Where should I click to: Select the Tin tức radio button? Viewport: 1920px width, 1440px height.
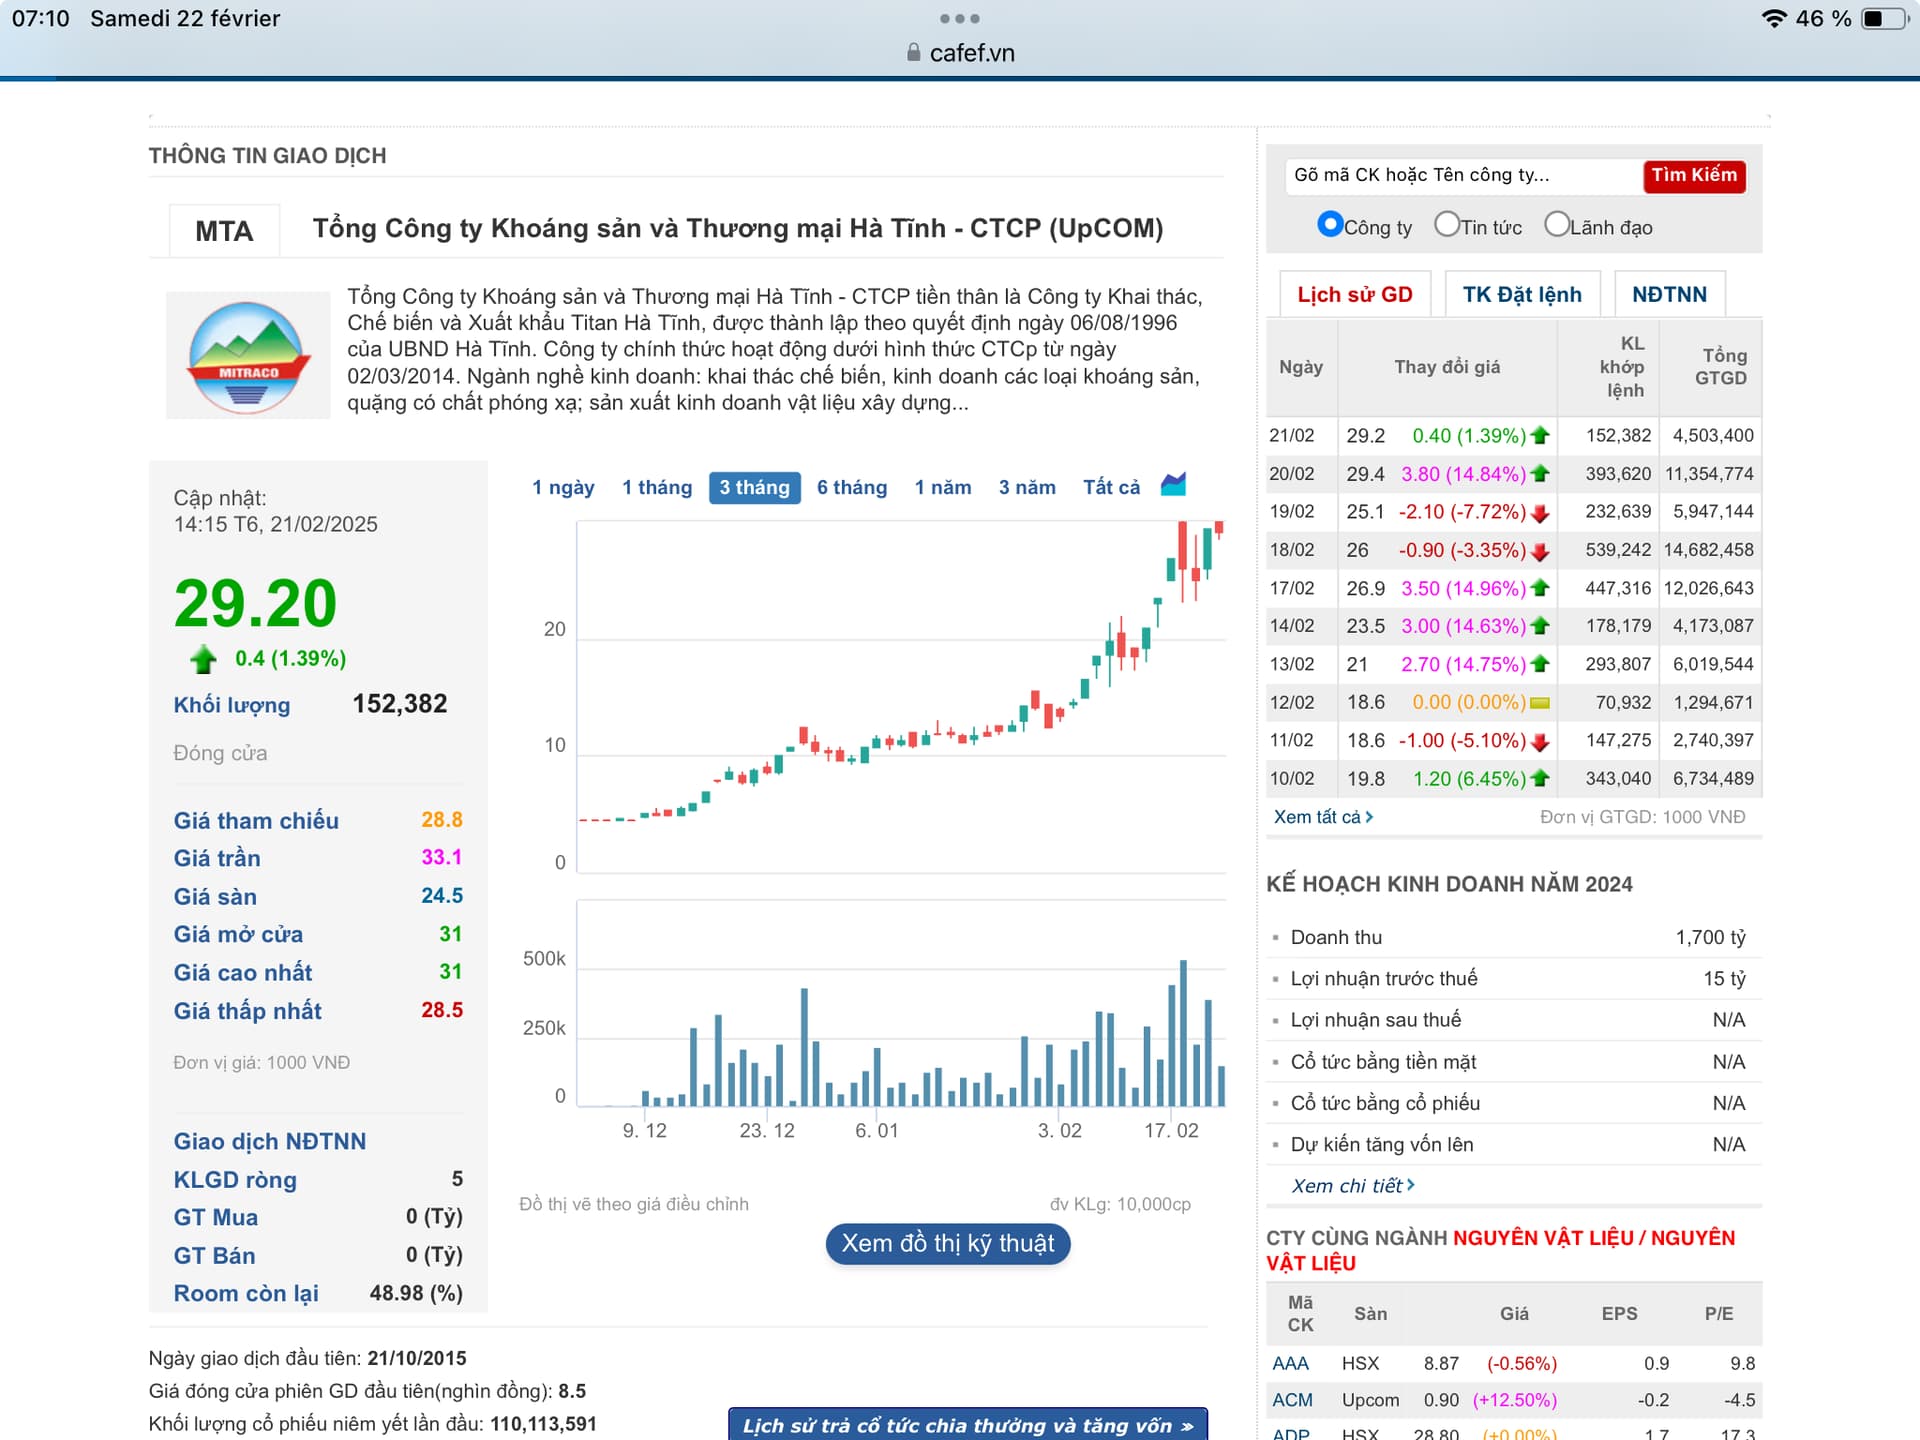[x=1446, y=225]
